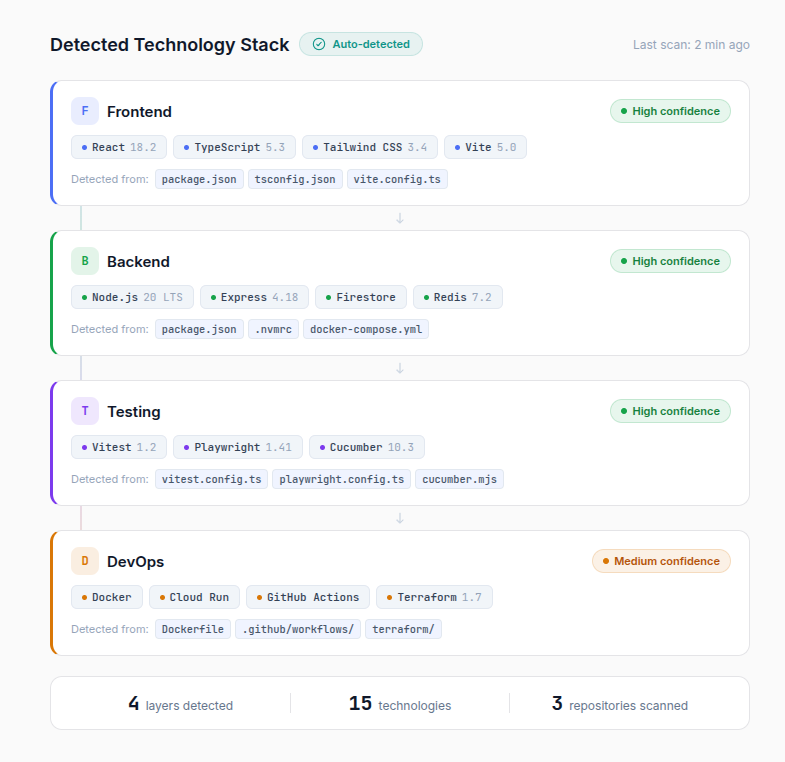Image resolution: width=785 pixels, height=762 pixels.
Task: Click the Testing layer heading
Action: (134, 411)
